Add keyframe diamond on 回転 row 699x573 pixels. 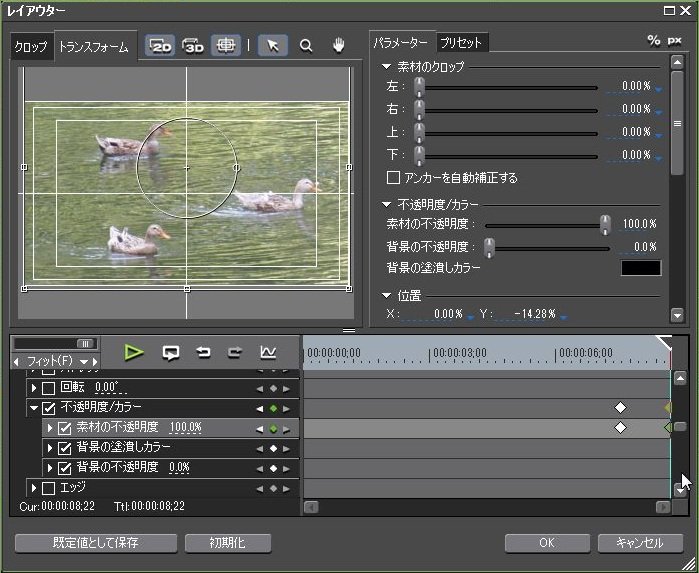(274, 389)
